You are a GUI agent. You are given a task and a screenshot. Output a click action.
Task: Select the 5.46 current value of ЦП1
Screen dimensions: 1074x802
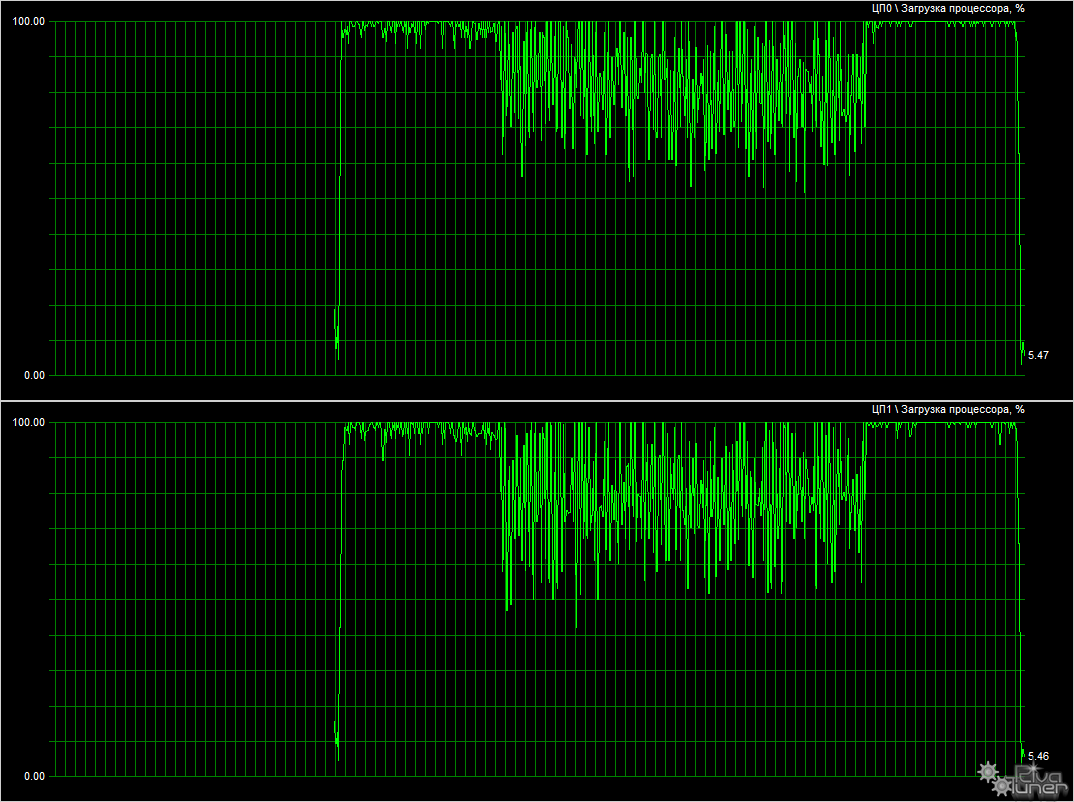tap(1038, 756)
